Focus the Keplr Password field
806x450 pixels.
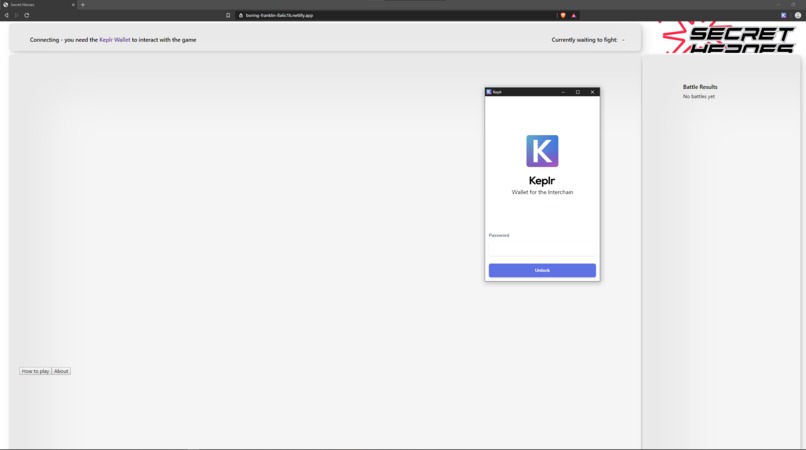coord(542,249)
